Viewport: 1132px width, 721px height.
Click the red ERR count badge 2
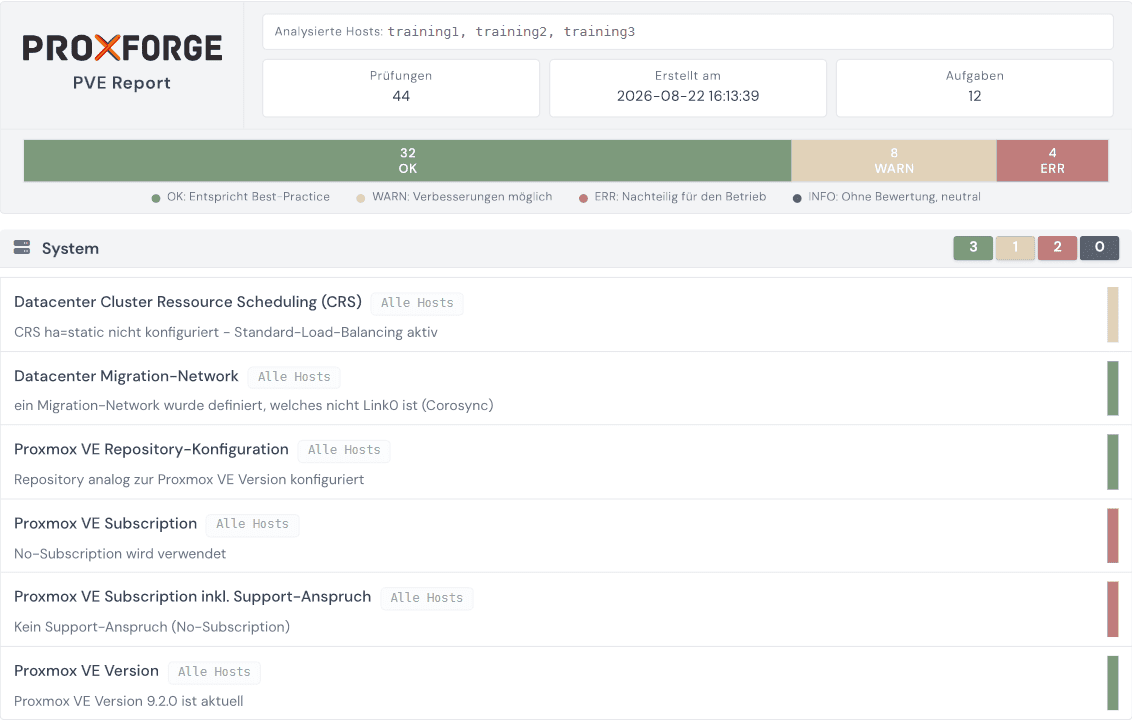coord(1057,248)
